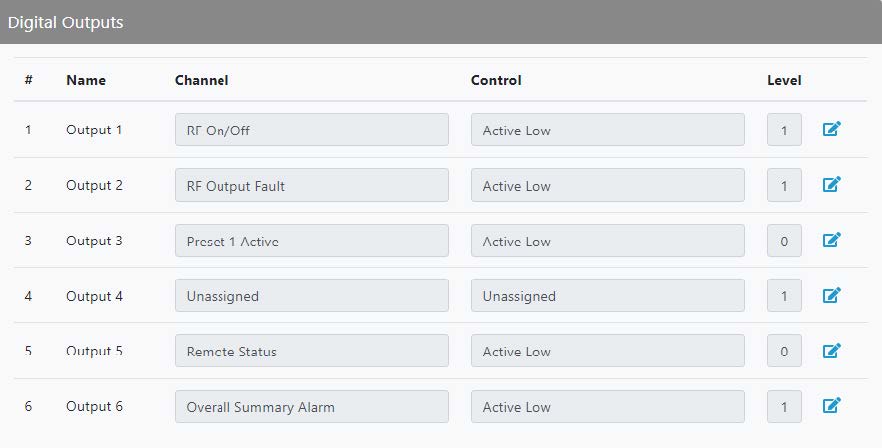Click Output 6's Active Low control field

(x=607, y=407)
